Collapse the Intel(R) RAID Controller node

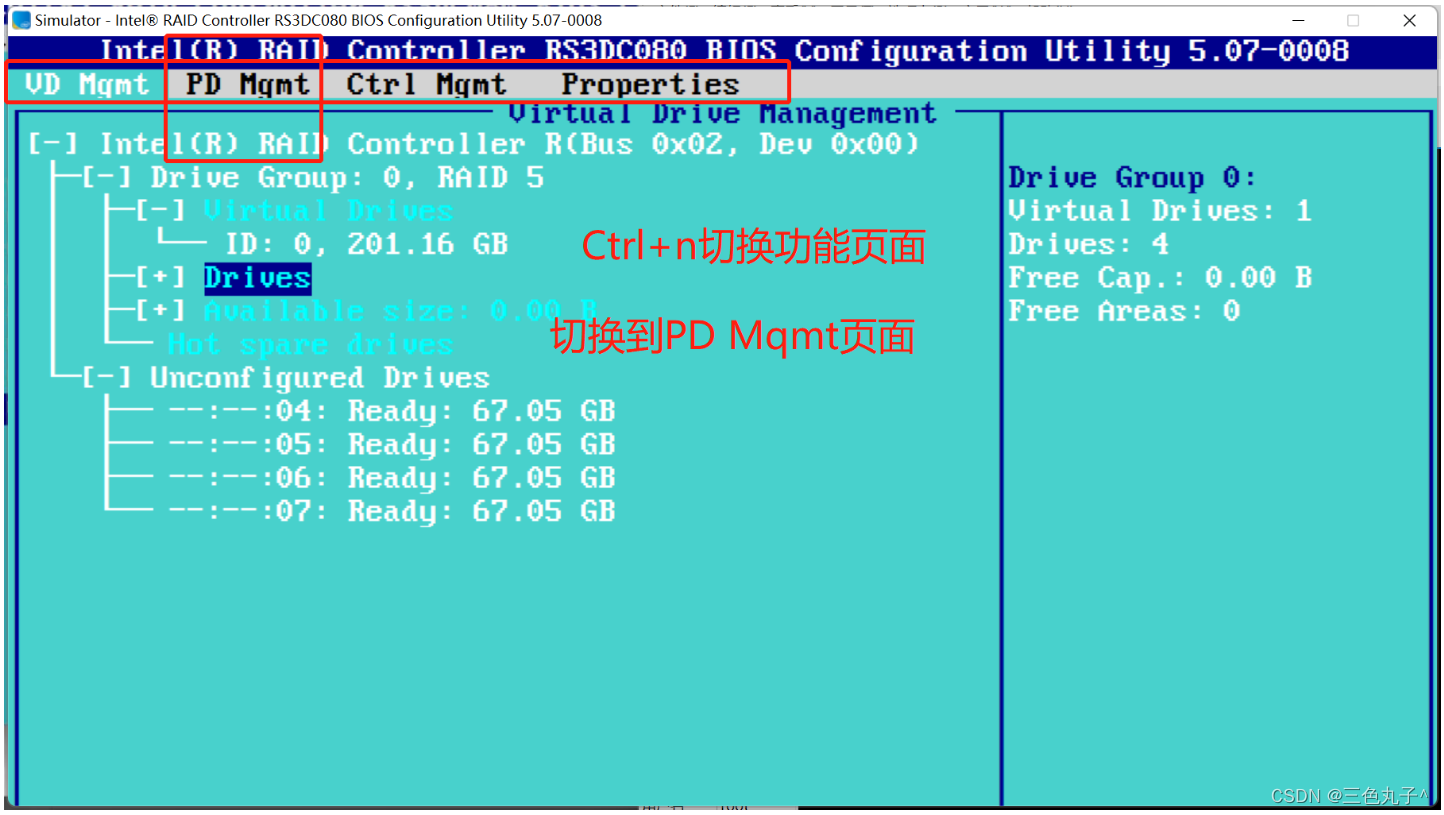point(52,144)
